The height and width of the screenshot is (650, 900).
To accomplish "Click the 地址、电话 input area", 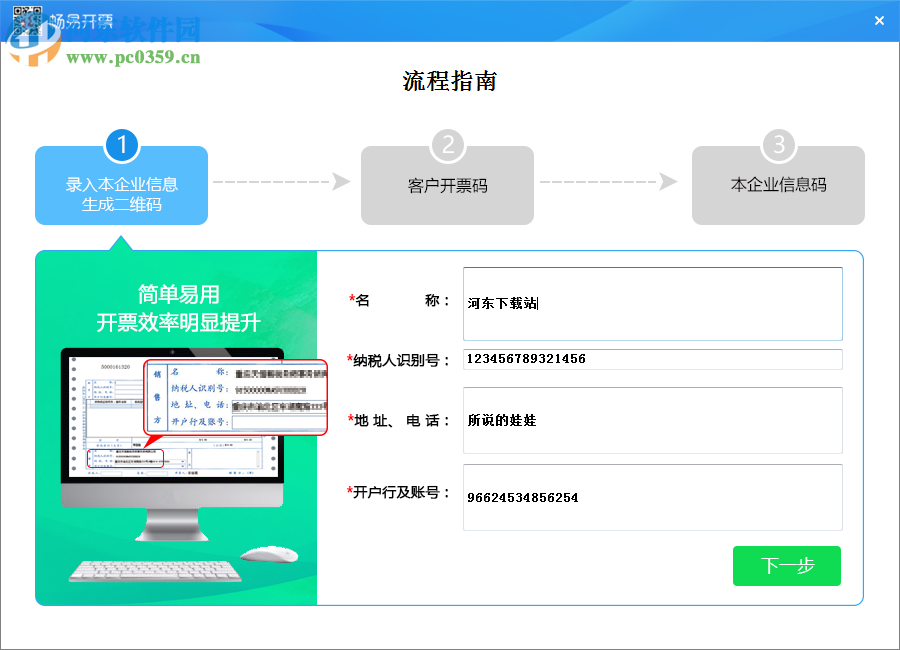I will pyautogui.click(x=650, y=420).
